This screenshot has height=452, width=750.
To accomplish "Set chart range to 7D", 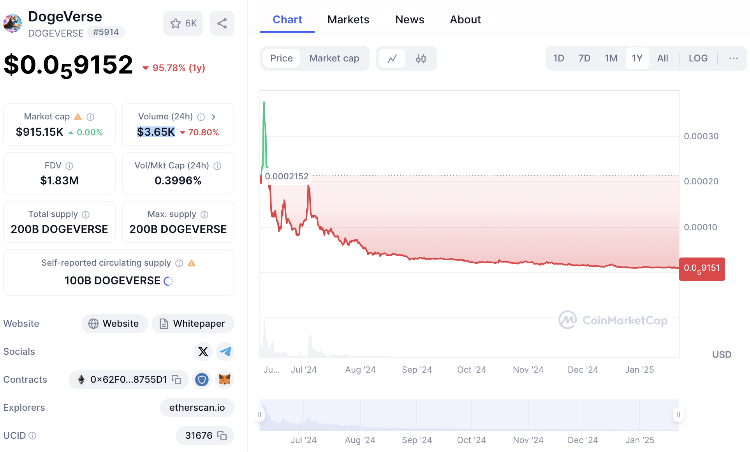I will point(584,58).
